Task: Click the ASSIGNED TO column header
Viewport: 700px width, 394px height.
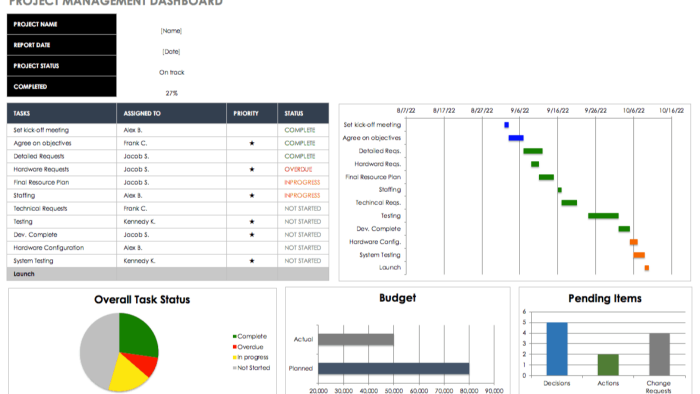Action: (171, 113)
